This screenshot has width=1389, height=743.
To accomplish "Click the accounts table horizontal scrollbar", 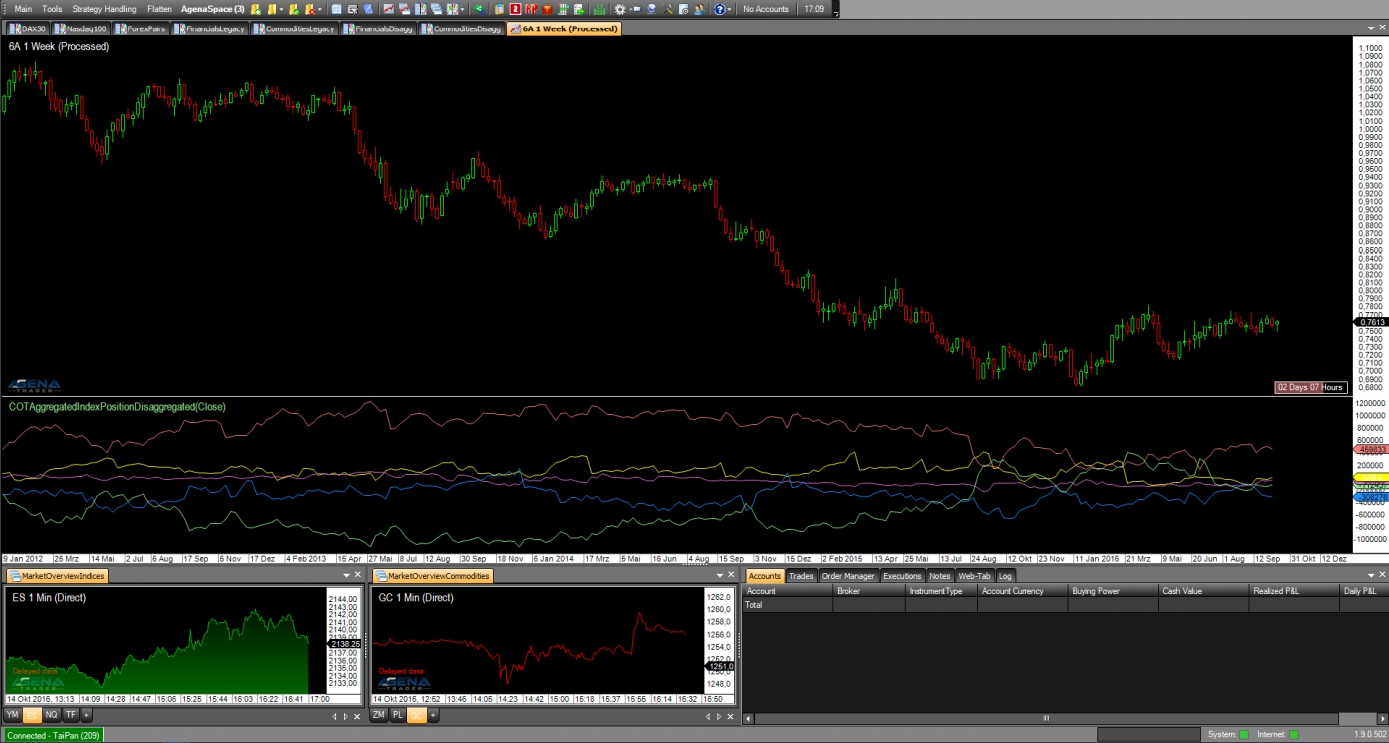I will [x=1047, y=718].
